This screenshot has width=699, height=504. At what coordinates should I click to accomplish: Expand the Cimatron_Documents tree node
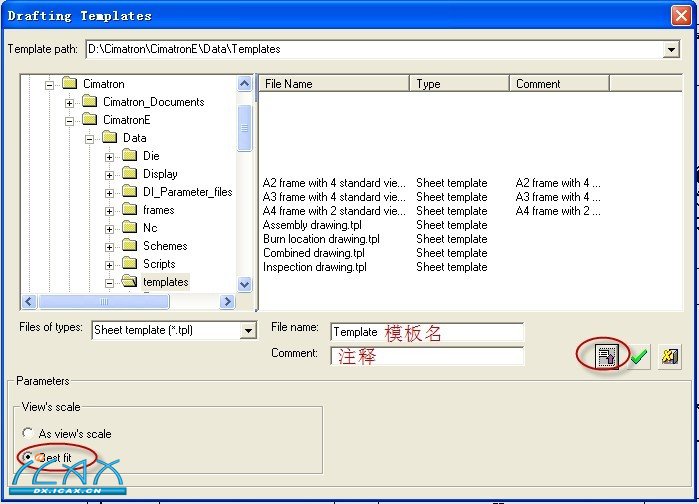tap(70, 103)
